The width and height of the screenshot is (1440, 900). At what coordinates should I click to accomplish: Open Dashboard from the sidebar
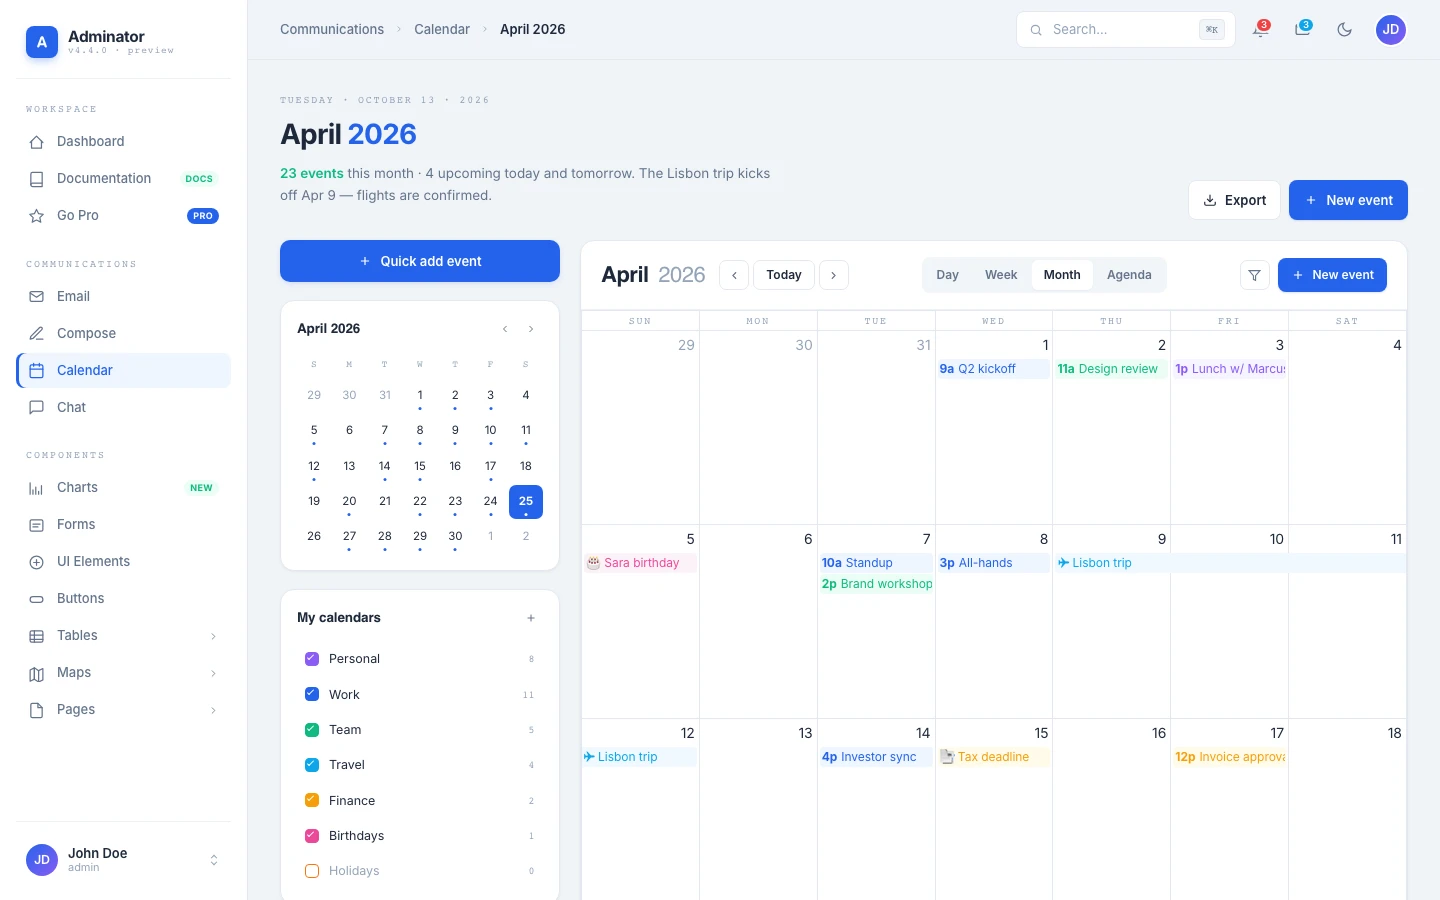124,142
